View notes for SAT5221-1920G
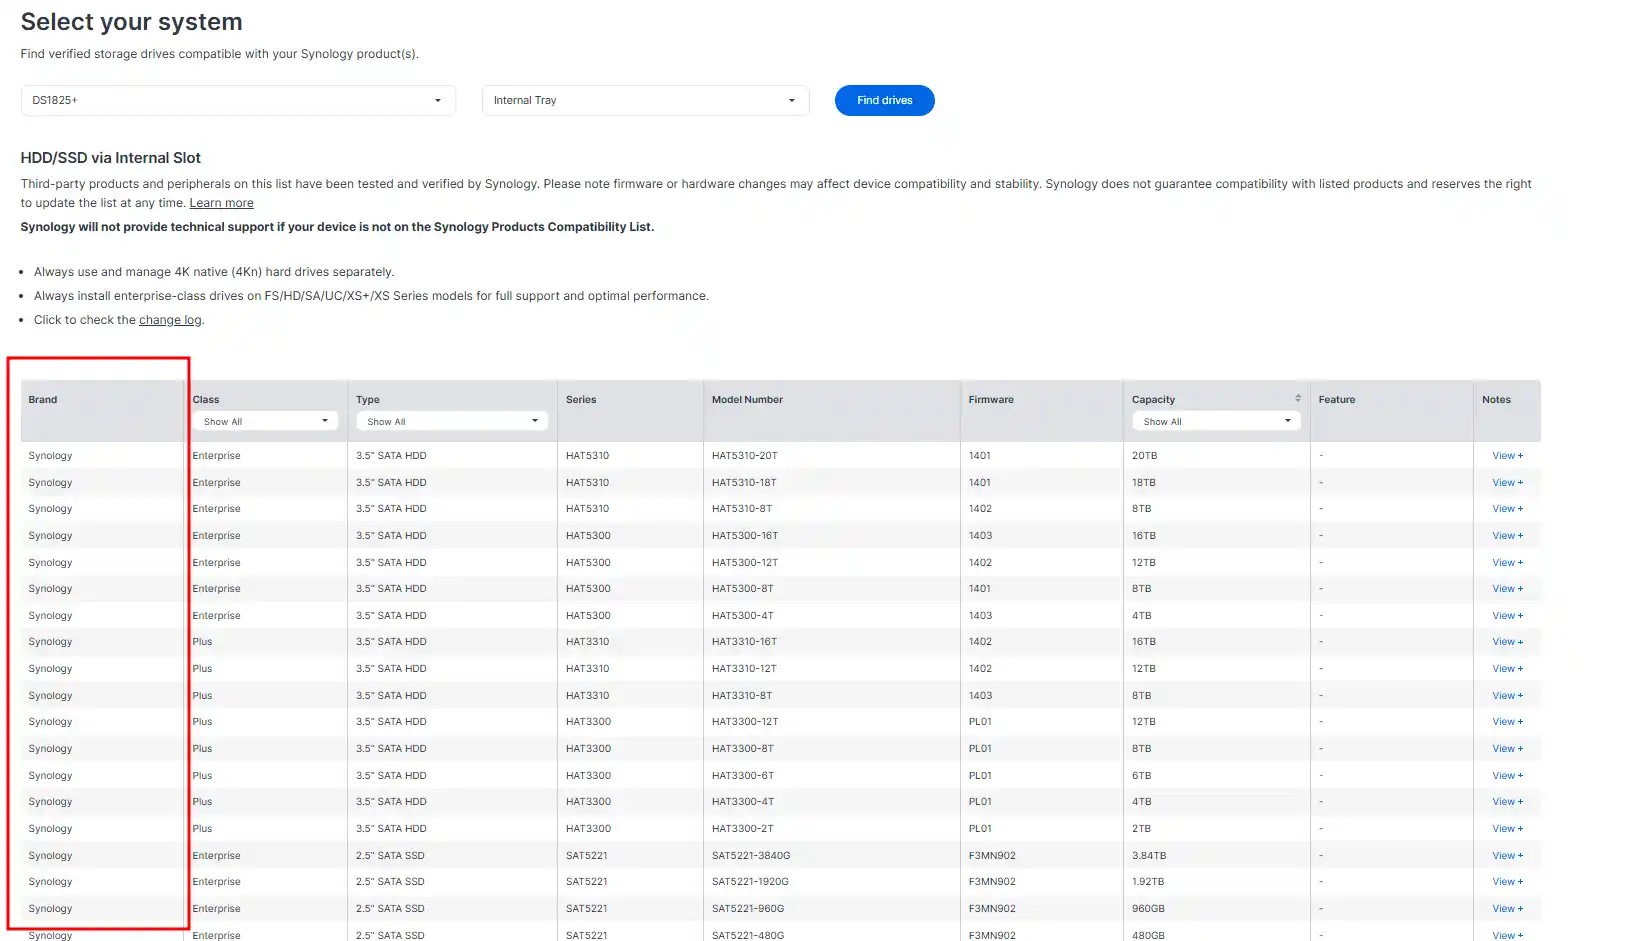Screen dimensions: 1634x941 point(1507,882)
